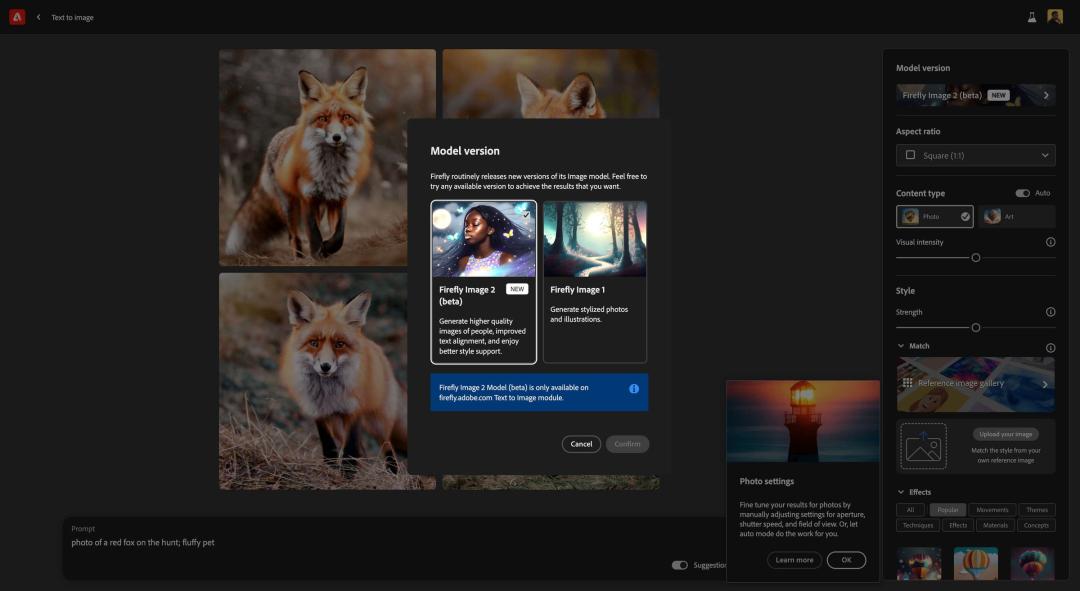Click the Adobe logo icon

tap(17, 17)
